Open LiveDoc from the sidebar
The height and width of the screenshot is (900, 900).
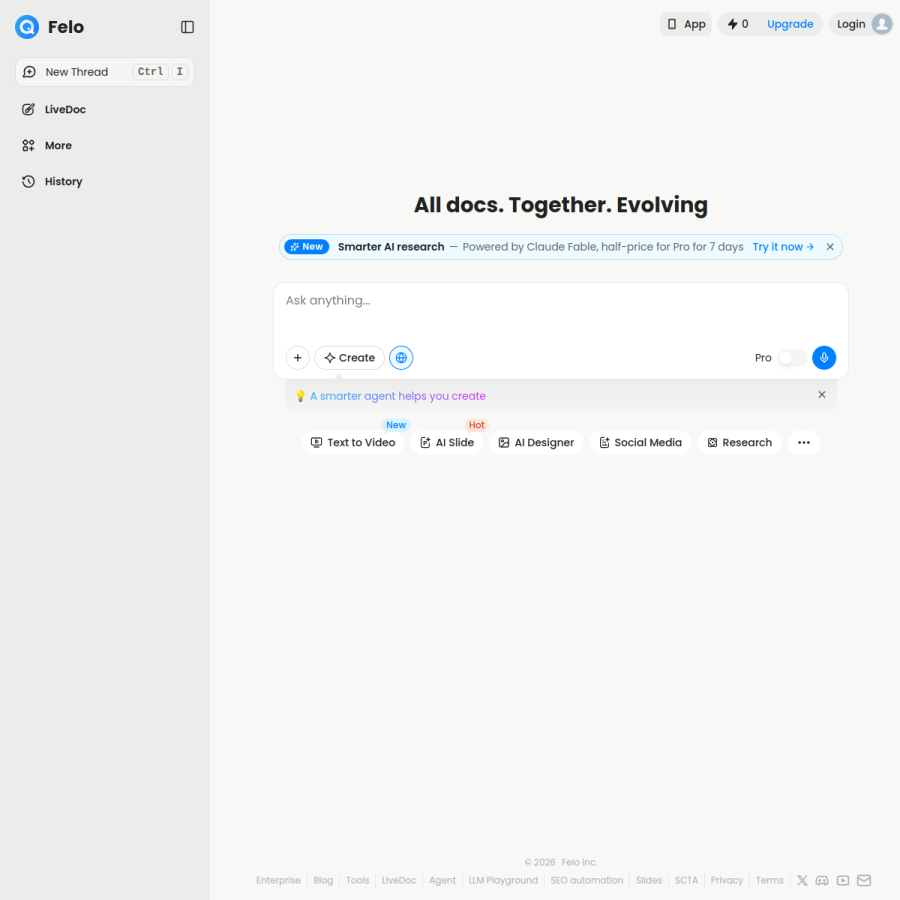pos(65,109)
